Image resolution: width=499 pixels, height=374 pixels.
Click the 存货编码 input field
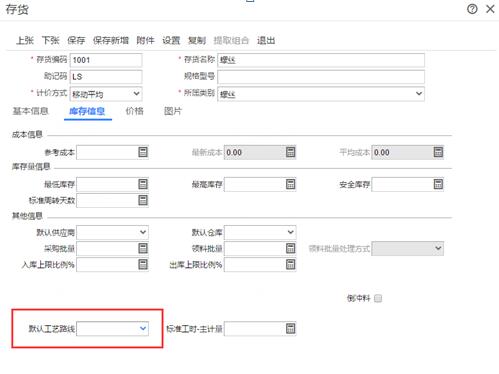pyautogui.click(x=106, y=60)
